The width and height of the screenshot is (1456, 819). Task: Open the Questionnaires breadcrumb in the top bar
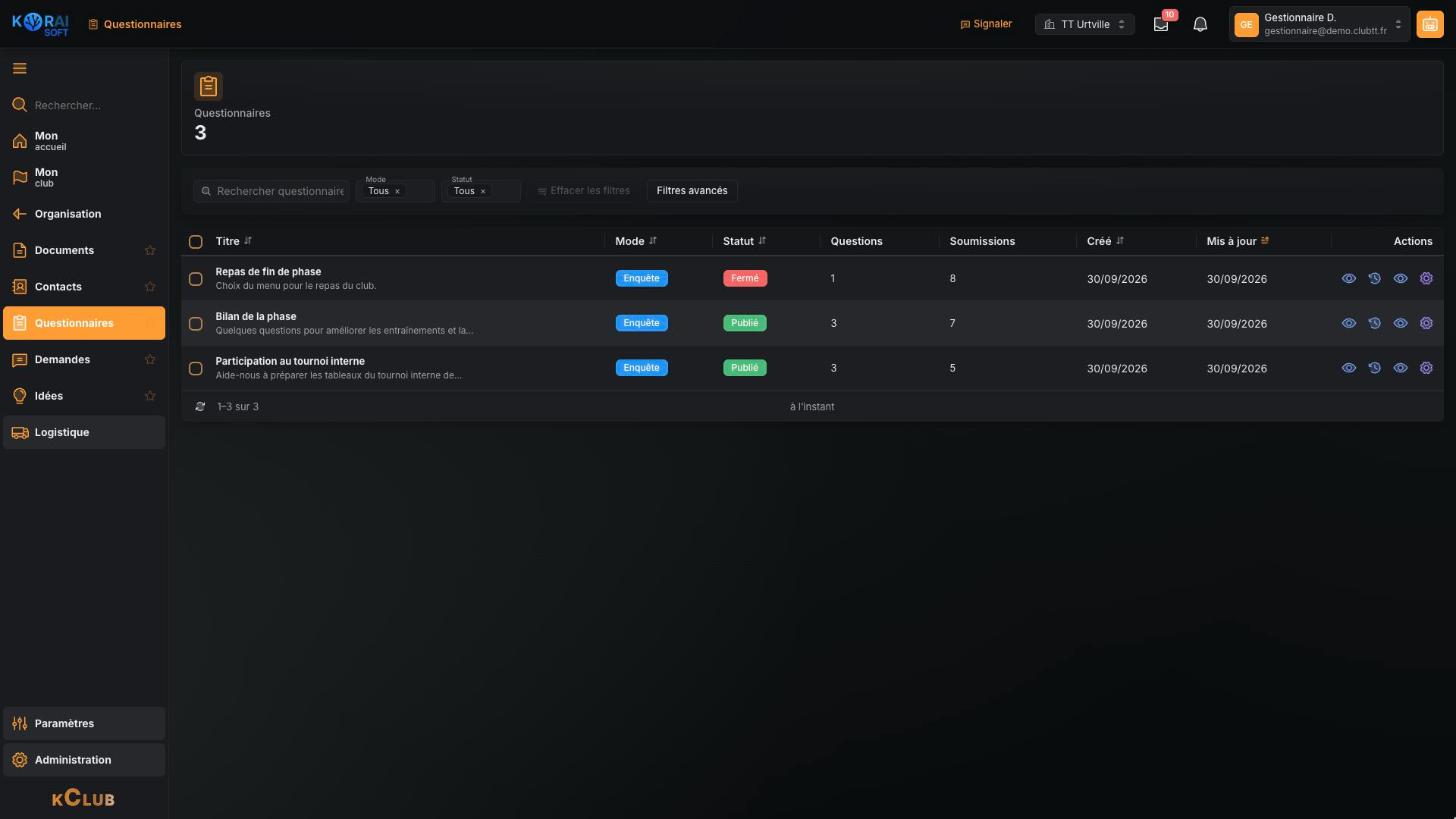134,24
